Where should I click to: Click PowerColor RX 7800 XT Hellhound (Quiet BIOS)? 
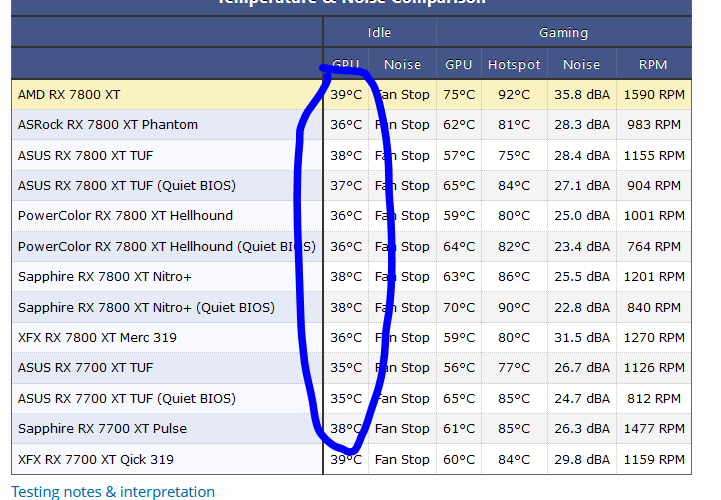pyautogui.click(x=167, y=247)
